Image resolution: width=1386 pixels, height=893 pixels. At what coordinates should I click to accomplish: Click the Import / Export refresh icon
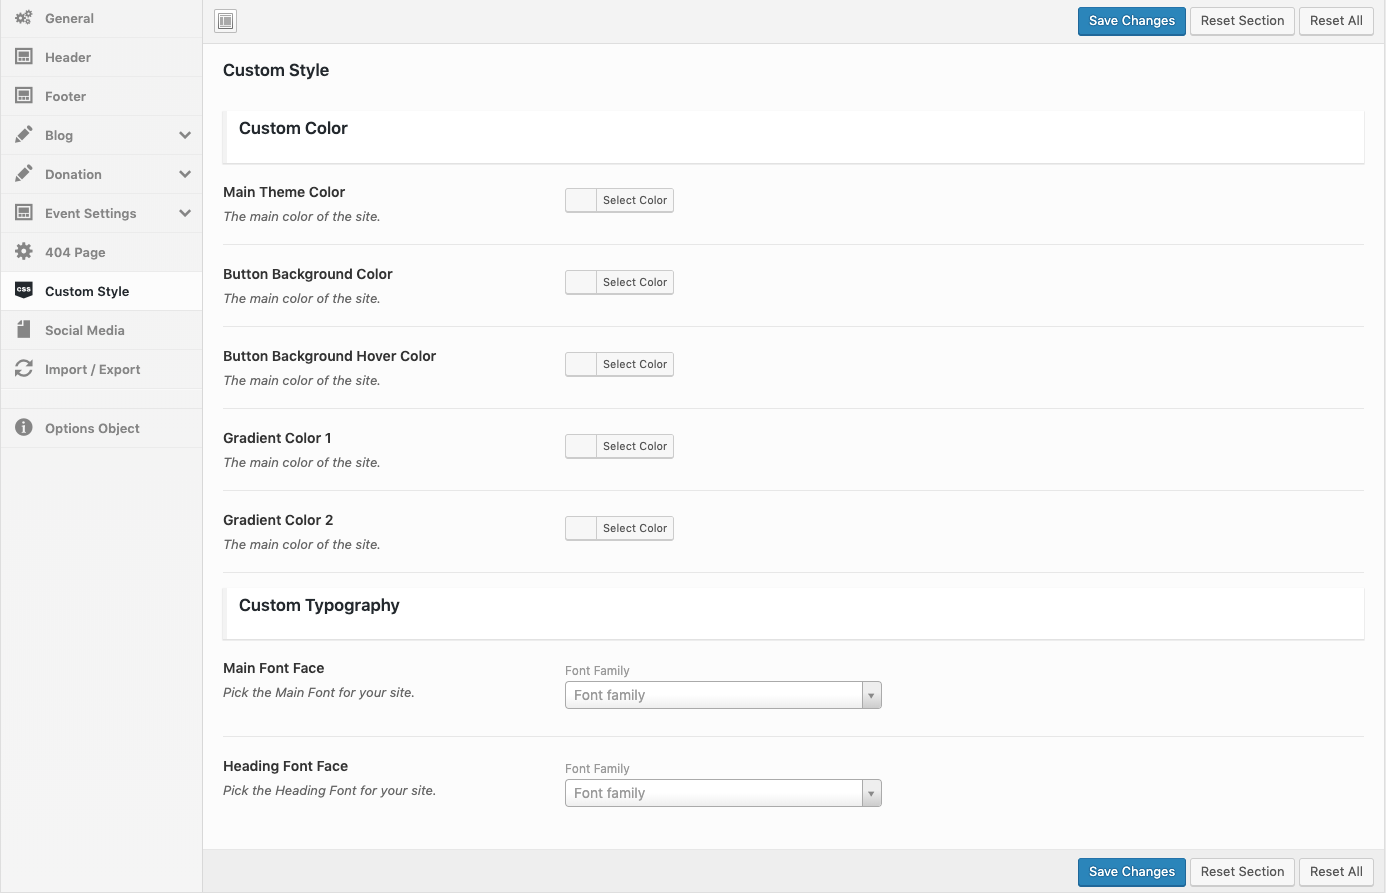tap(24, 369)
